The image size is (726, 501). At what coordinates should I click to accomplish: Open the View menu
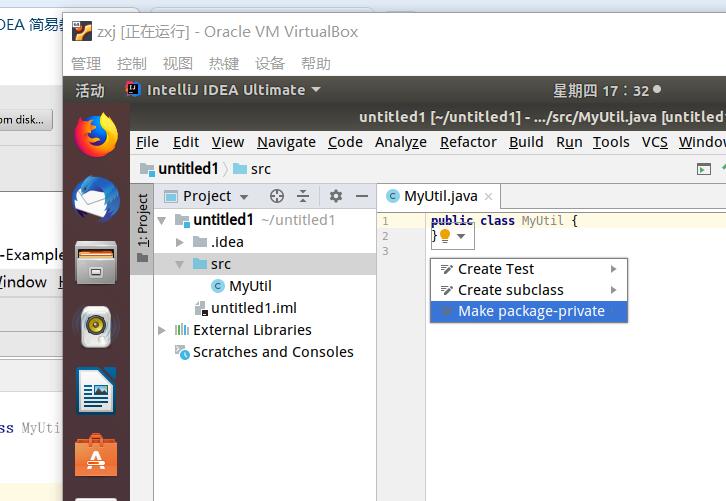click(228, 142)
